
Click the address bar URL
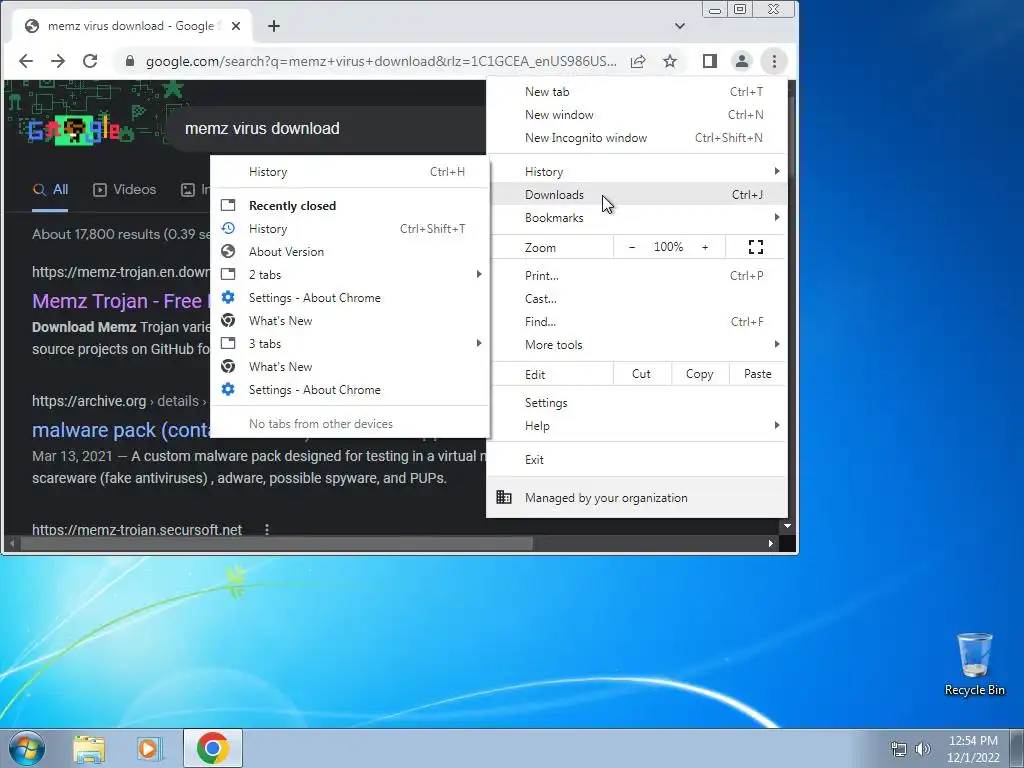(x=380, y=61)
